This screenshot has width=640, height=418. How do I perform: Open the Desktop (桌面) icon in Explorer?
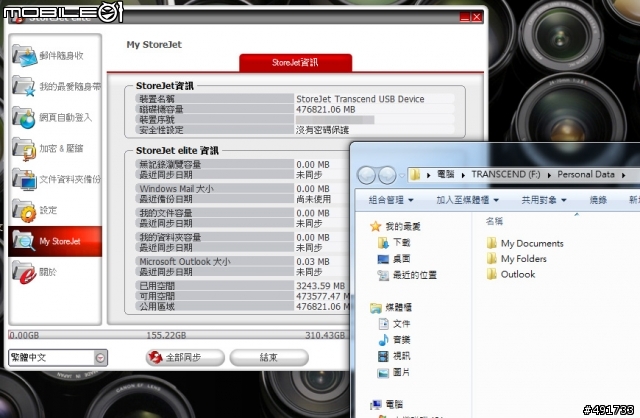pyautogui.click(x=383, y=259)
